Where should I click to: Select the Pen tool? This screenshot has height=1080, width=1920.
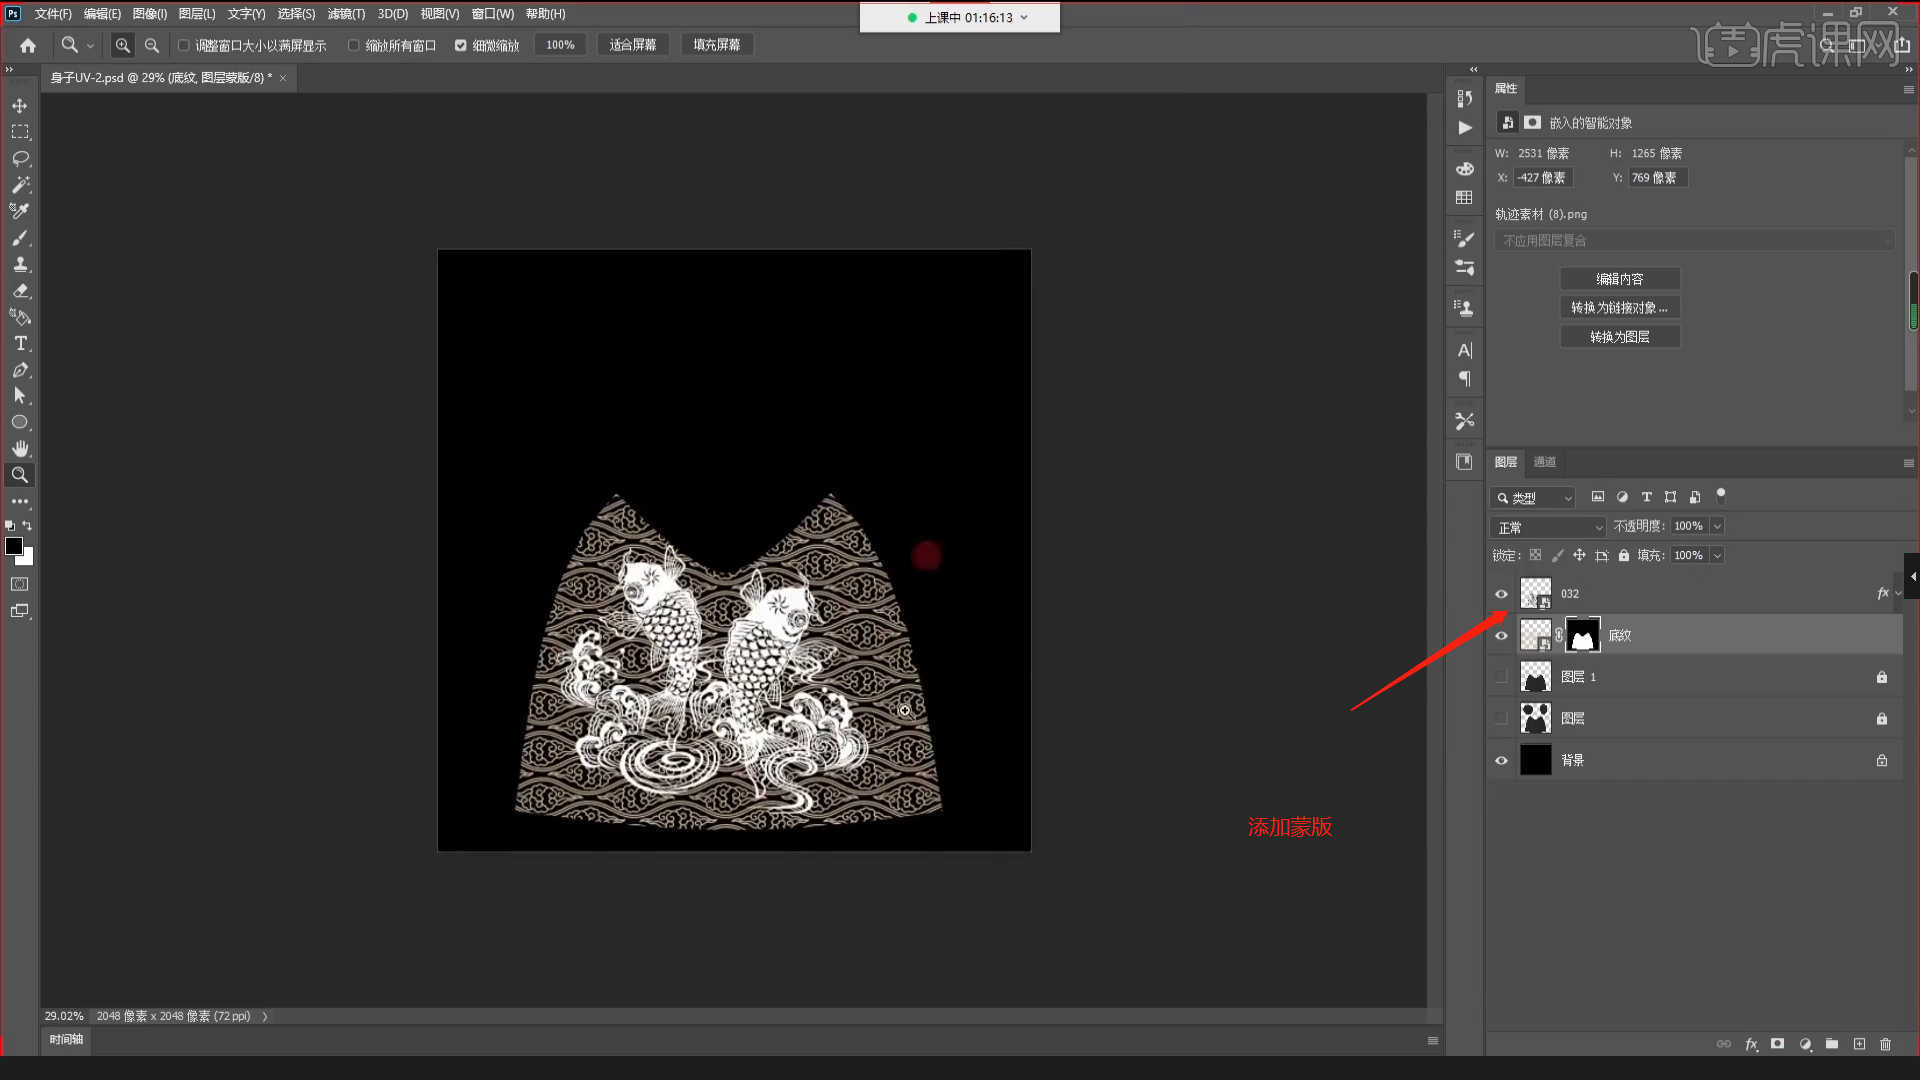tap(20, 370)
